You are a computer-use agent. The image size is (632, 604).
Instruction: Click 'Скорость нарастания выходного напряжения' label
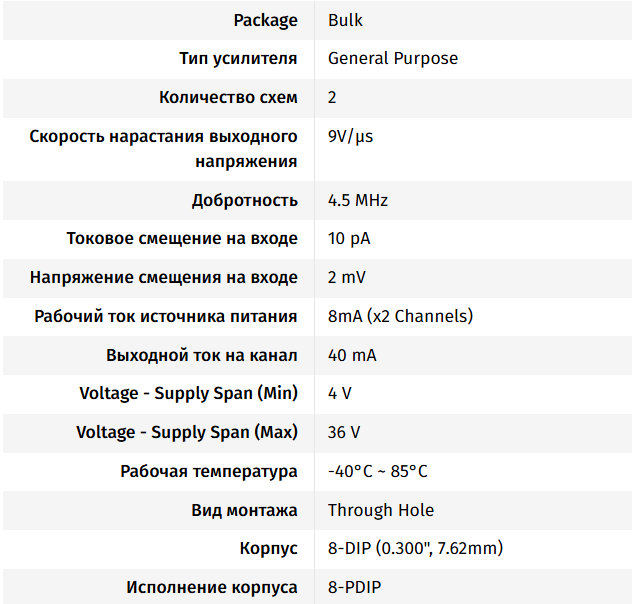tap(164, 148)
